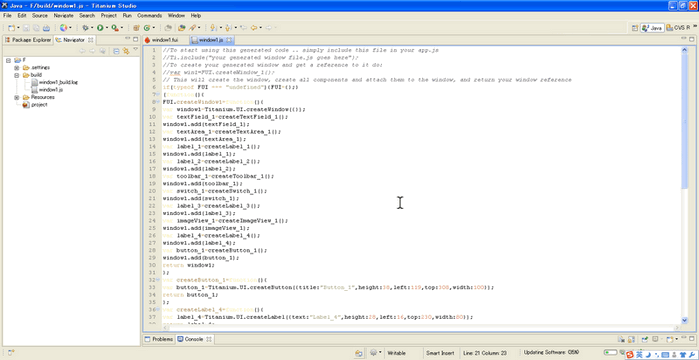Open the File menu

(x=7, y=16)
